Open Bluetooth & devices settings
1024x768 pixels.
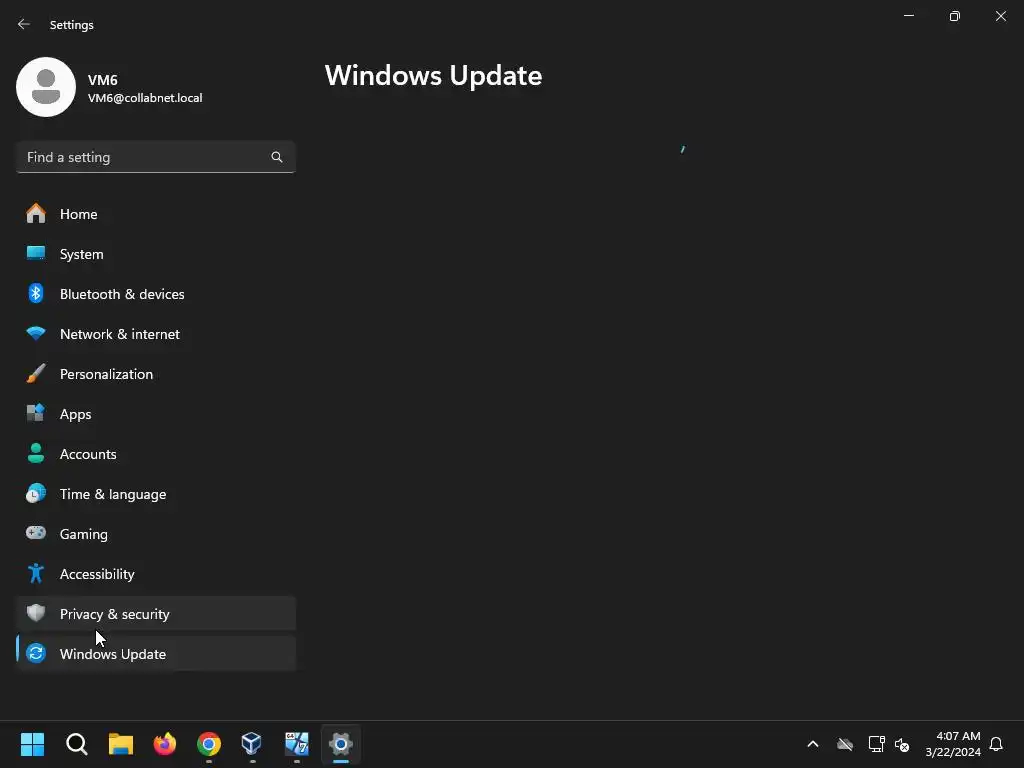click(155, 294)
